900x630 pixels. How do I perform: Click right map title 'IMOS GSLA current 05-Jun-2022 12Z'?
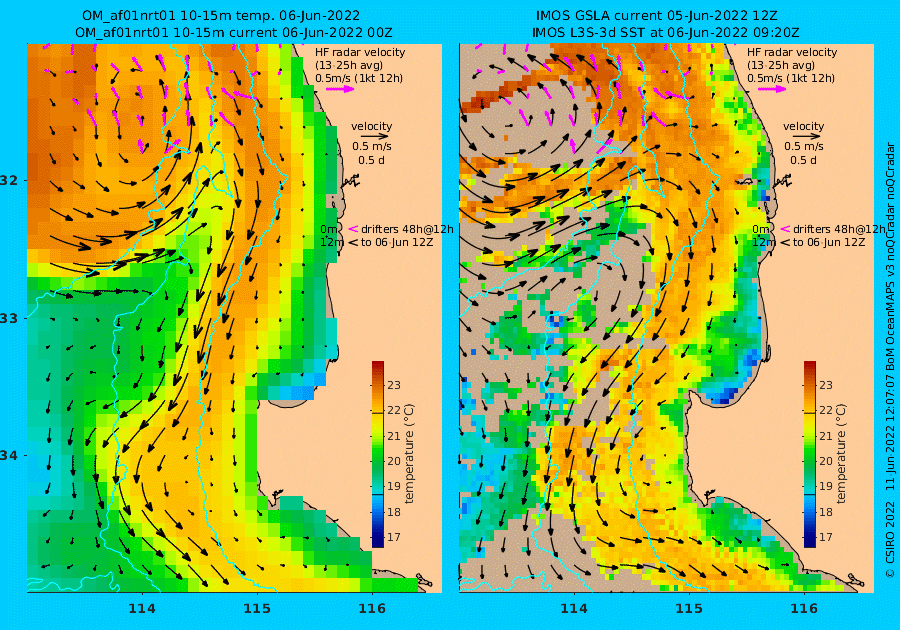tap(656, 15)
